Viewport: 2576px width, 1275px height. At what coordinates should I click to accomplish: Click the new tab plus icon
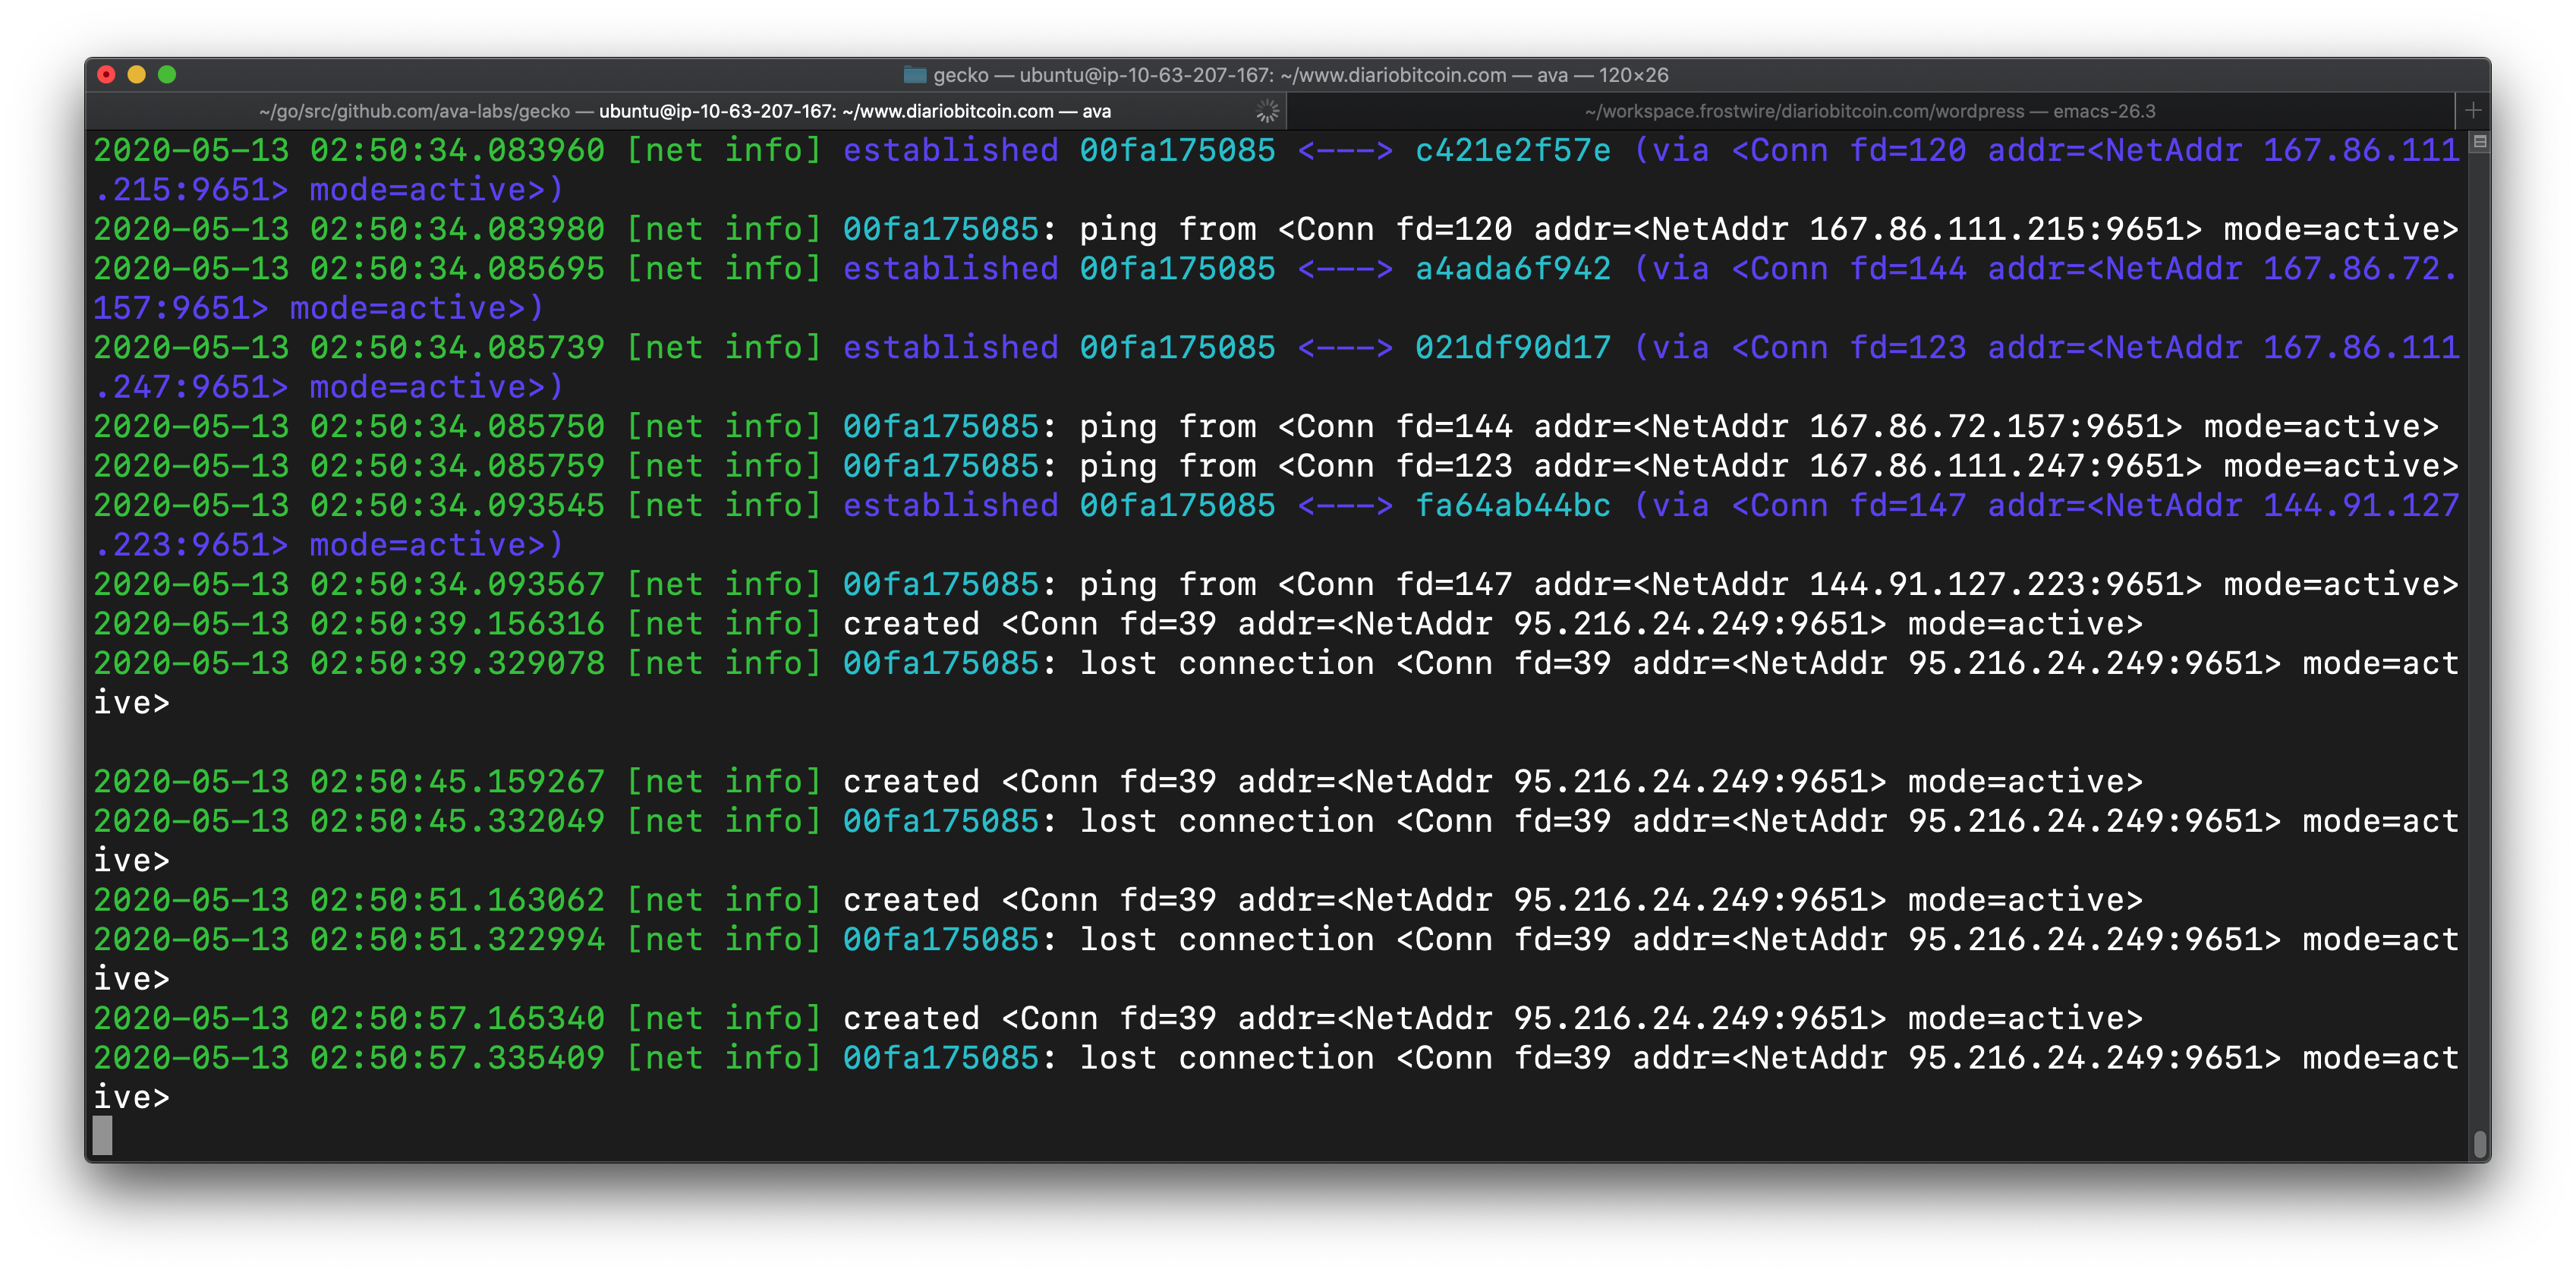[x=2474, y=111]
